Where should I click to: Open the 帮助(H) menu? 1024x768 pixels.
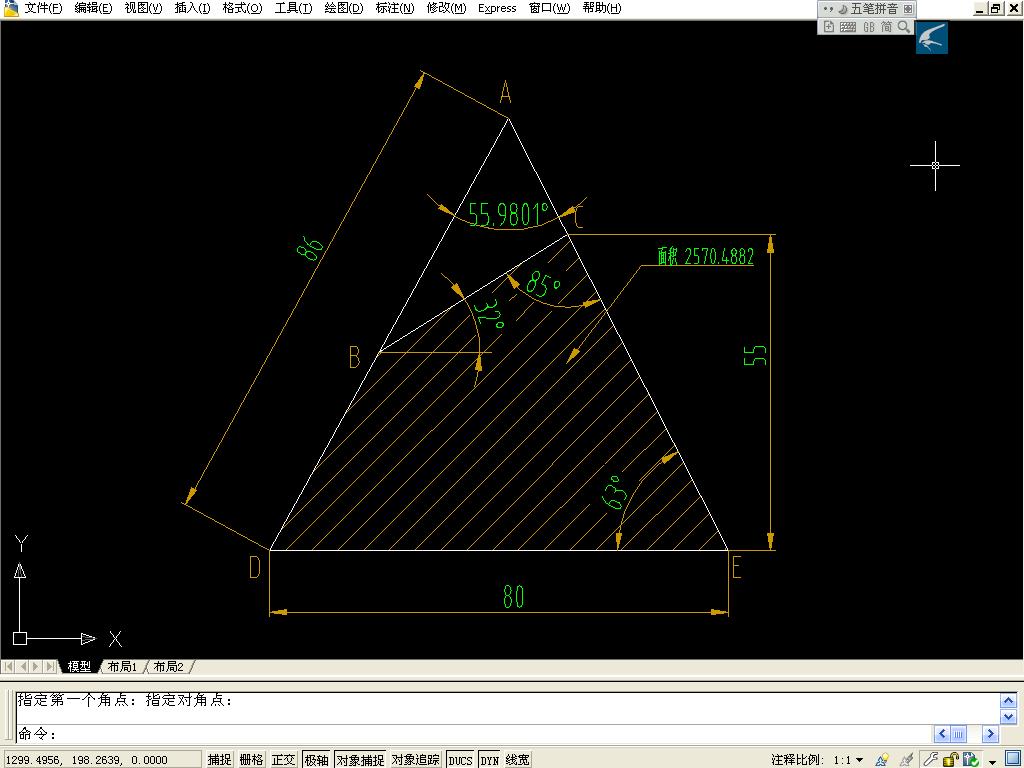point(601,8)
